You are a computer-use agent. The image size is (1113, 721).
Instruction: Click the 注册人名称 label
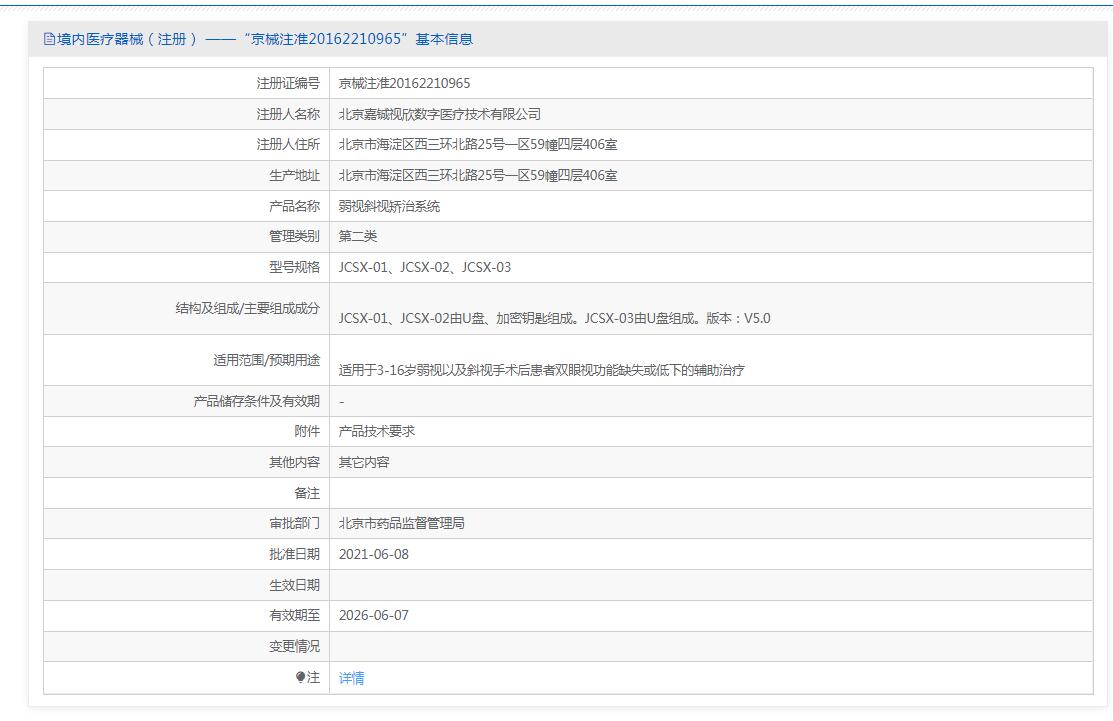pyautogui.click(x=288, y=114)
